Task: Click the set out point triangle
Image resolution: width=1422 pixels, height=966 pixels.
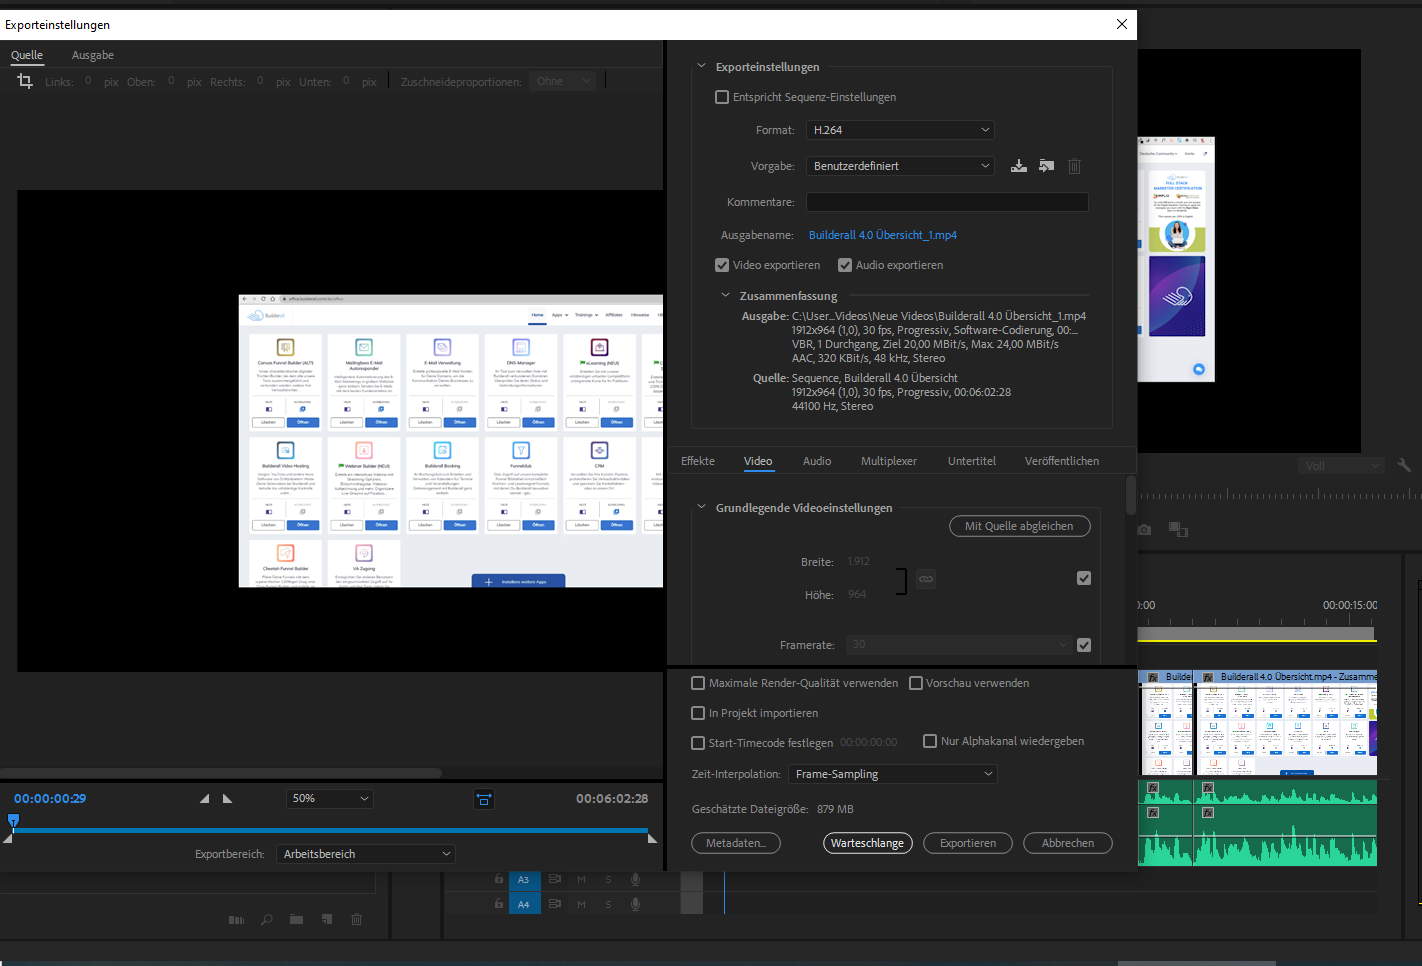Action: click(x=227, y=798)
